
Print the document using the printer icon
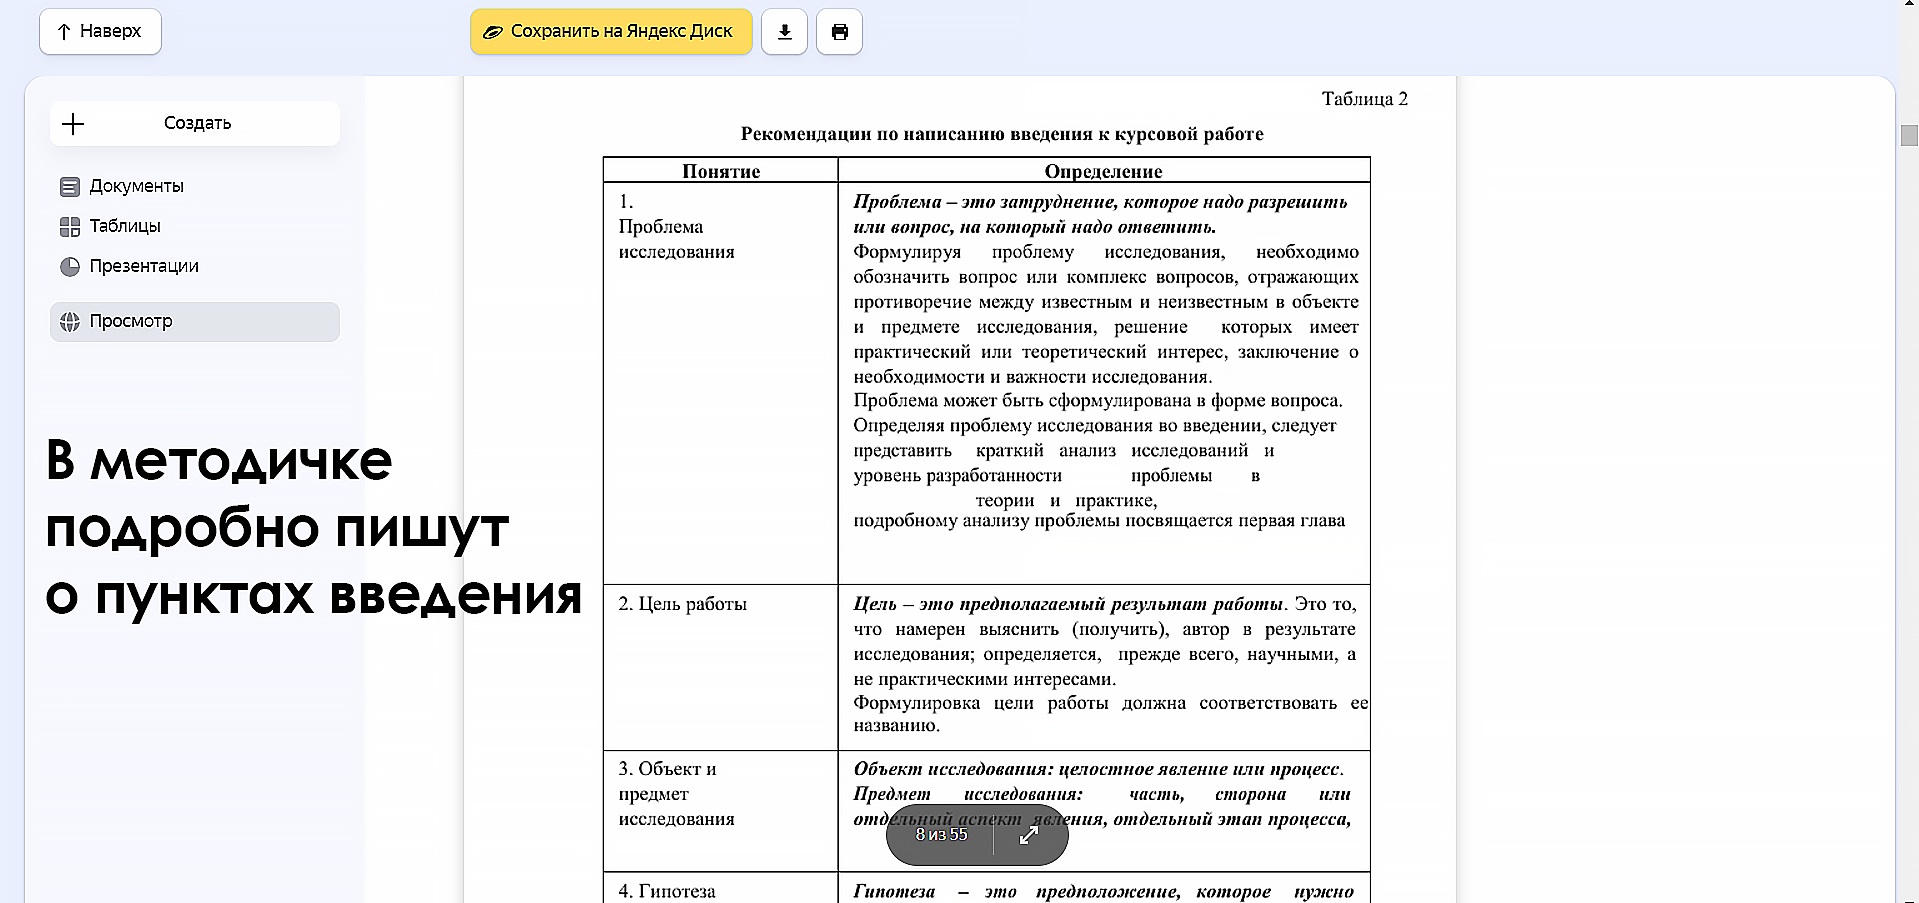coord(840,31)
